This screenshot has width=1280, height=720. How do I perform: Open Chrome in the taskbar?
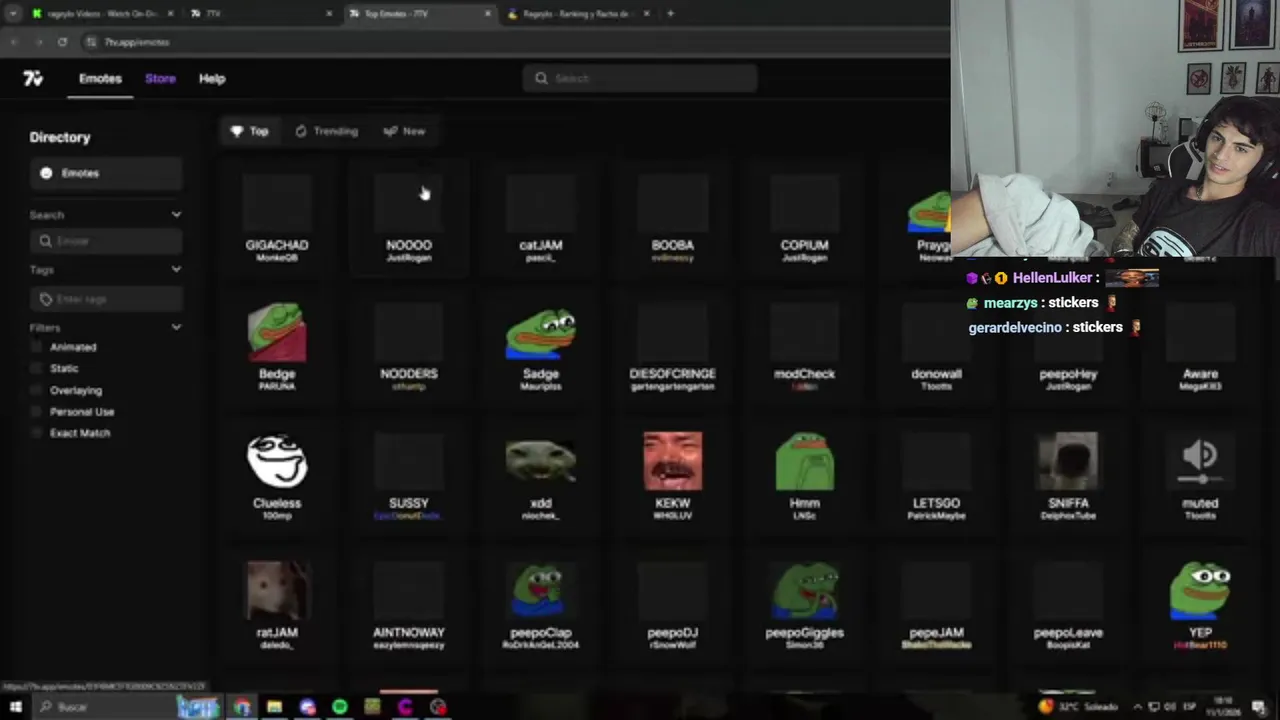tap(242, 707)
